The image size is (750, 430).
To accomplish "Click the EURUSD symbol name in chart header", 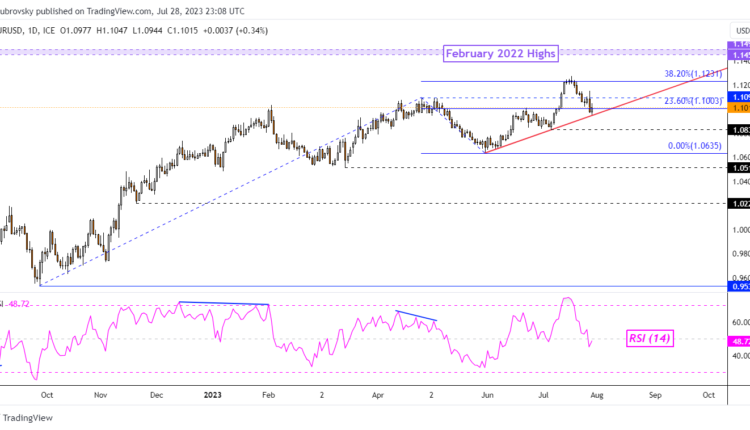I will click(x=8, y=31).
